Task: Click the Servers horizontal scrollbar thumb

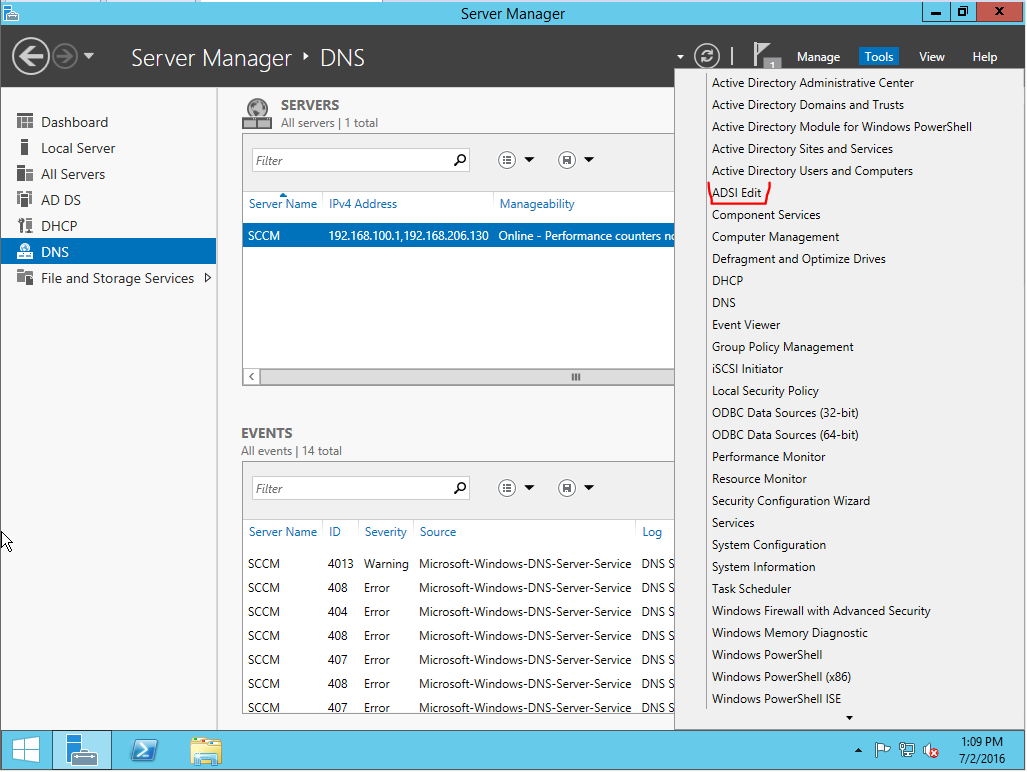Action: tap(468, 377)
